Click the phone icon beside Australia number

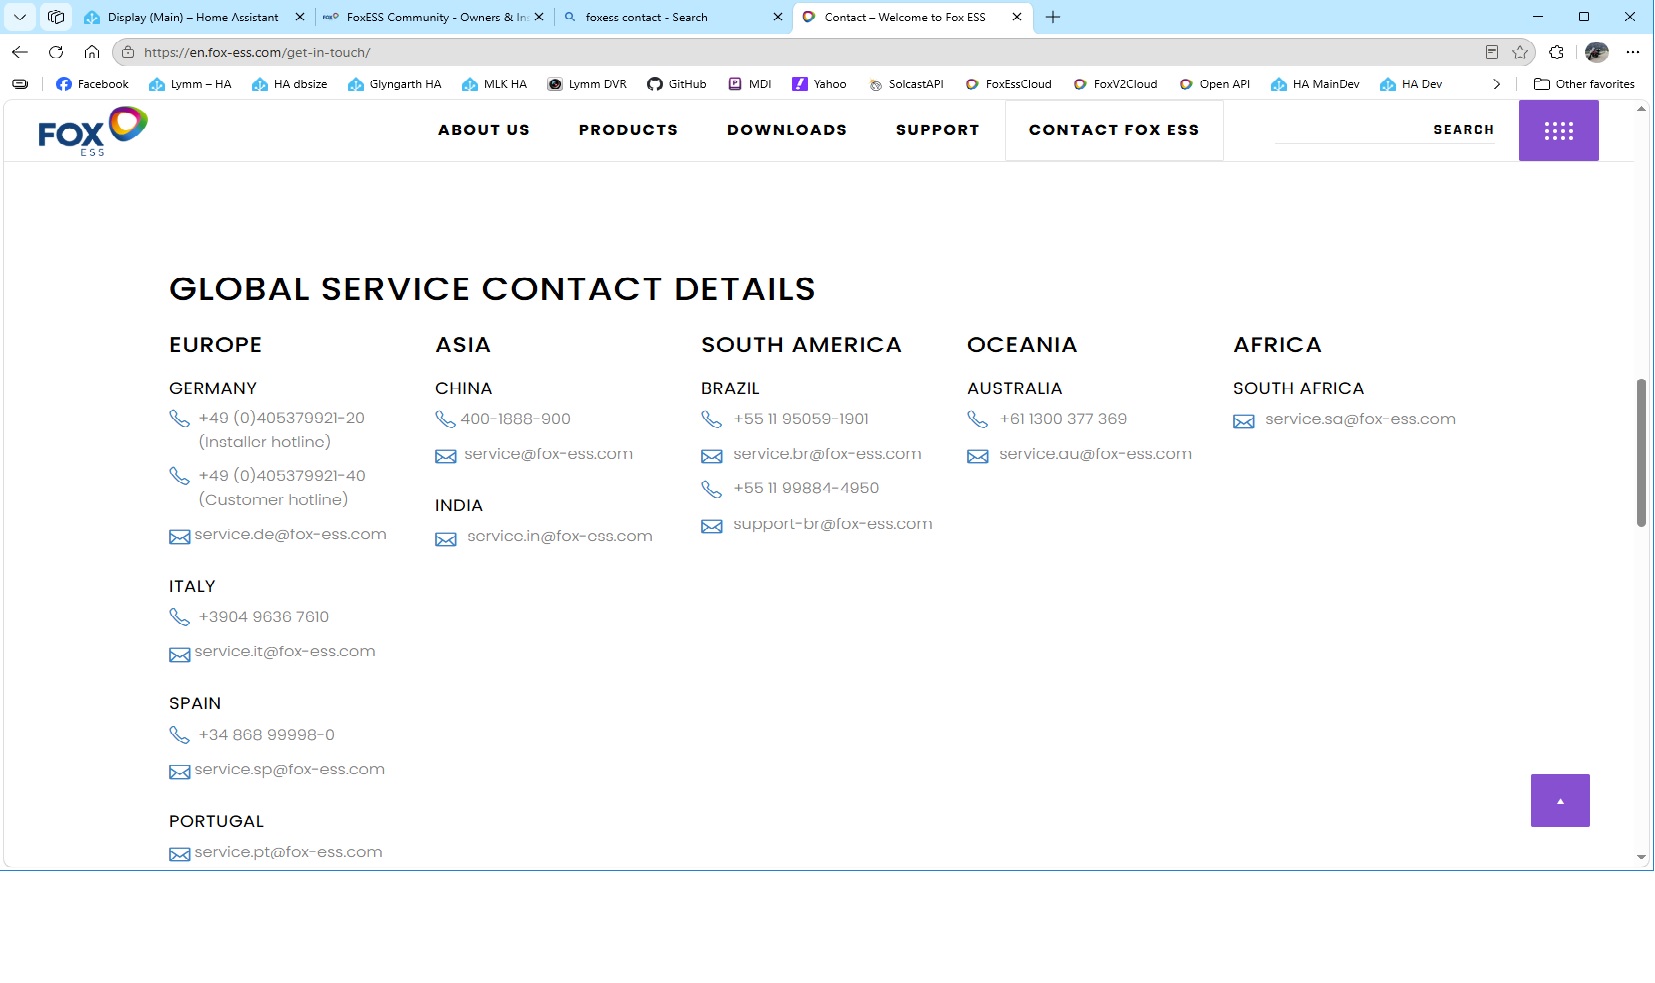(x=977, y=419)
